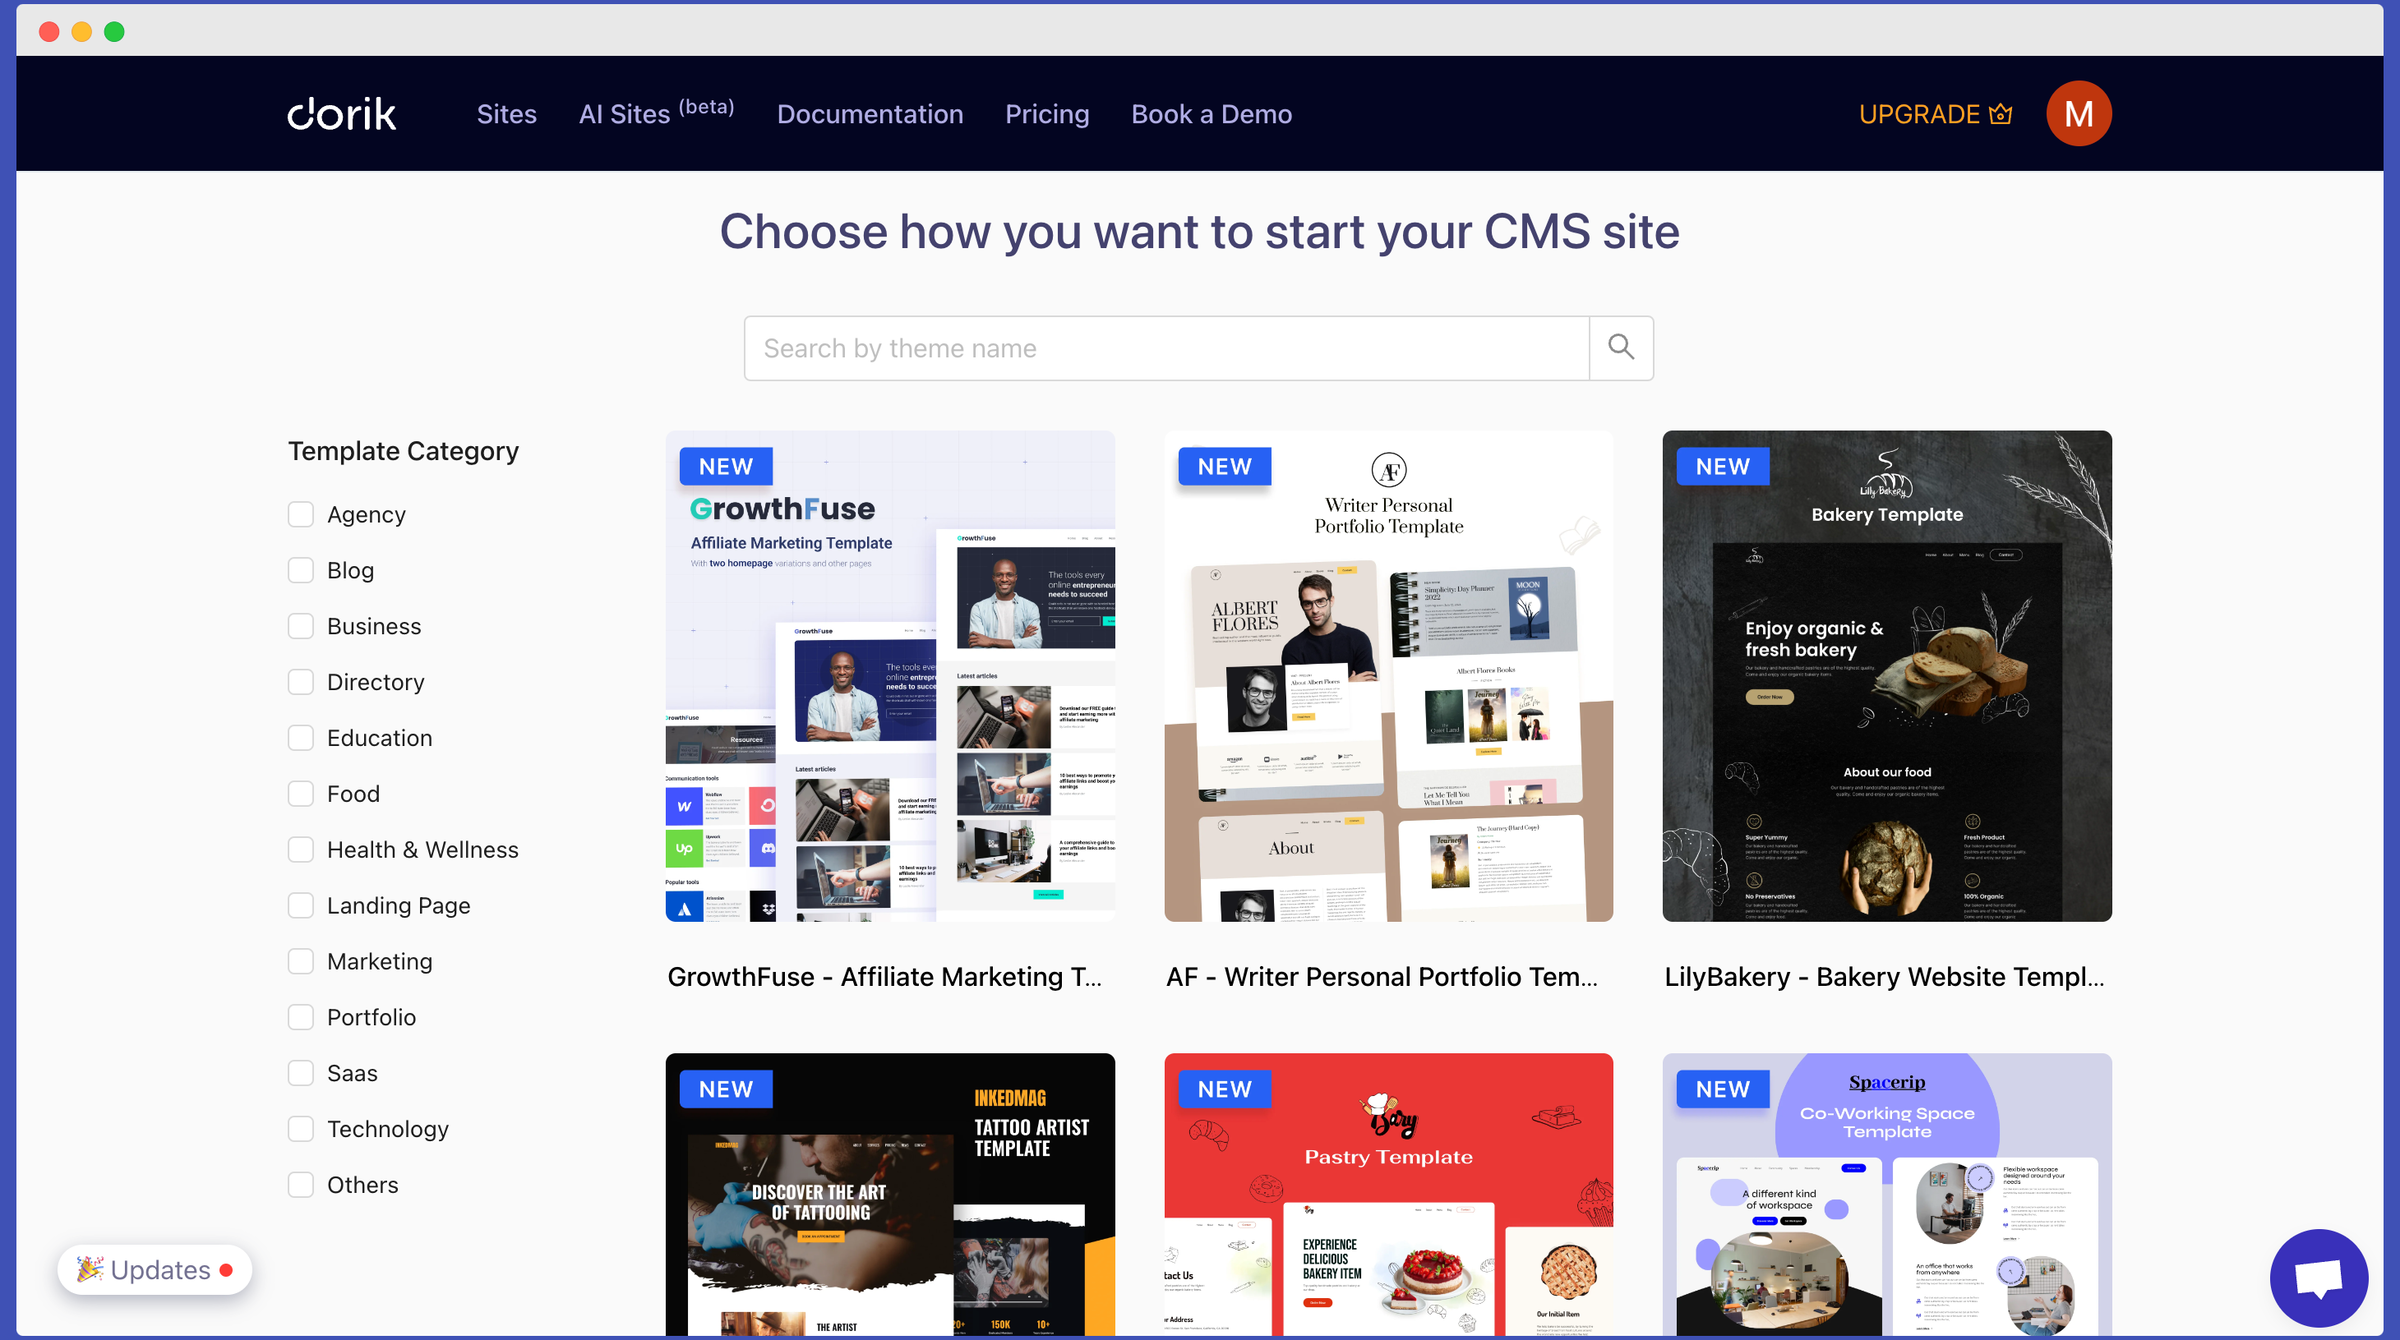
Task: Toggle the Agency category checkbox
Action: (x=302, y=514)
